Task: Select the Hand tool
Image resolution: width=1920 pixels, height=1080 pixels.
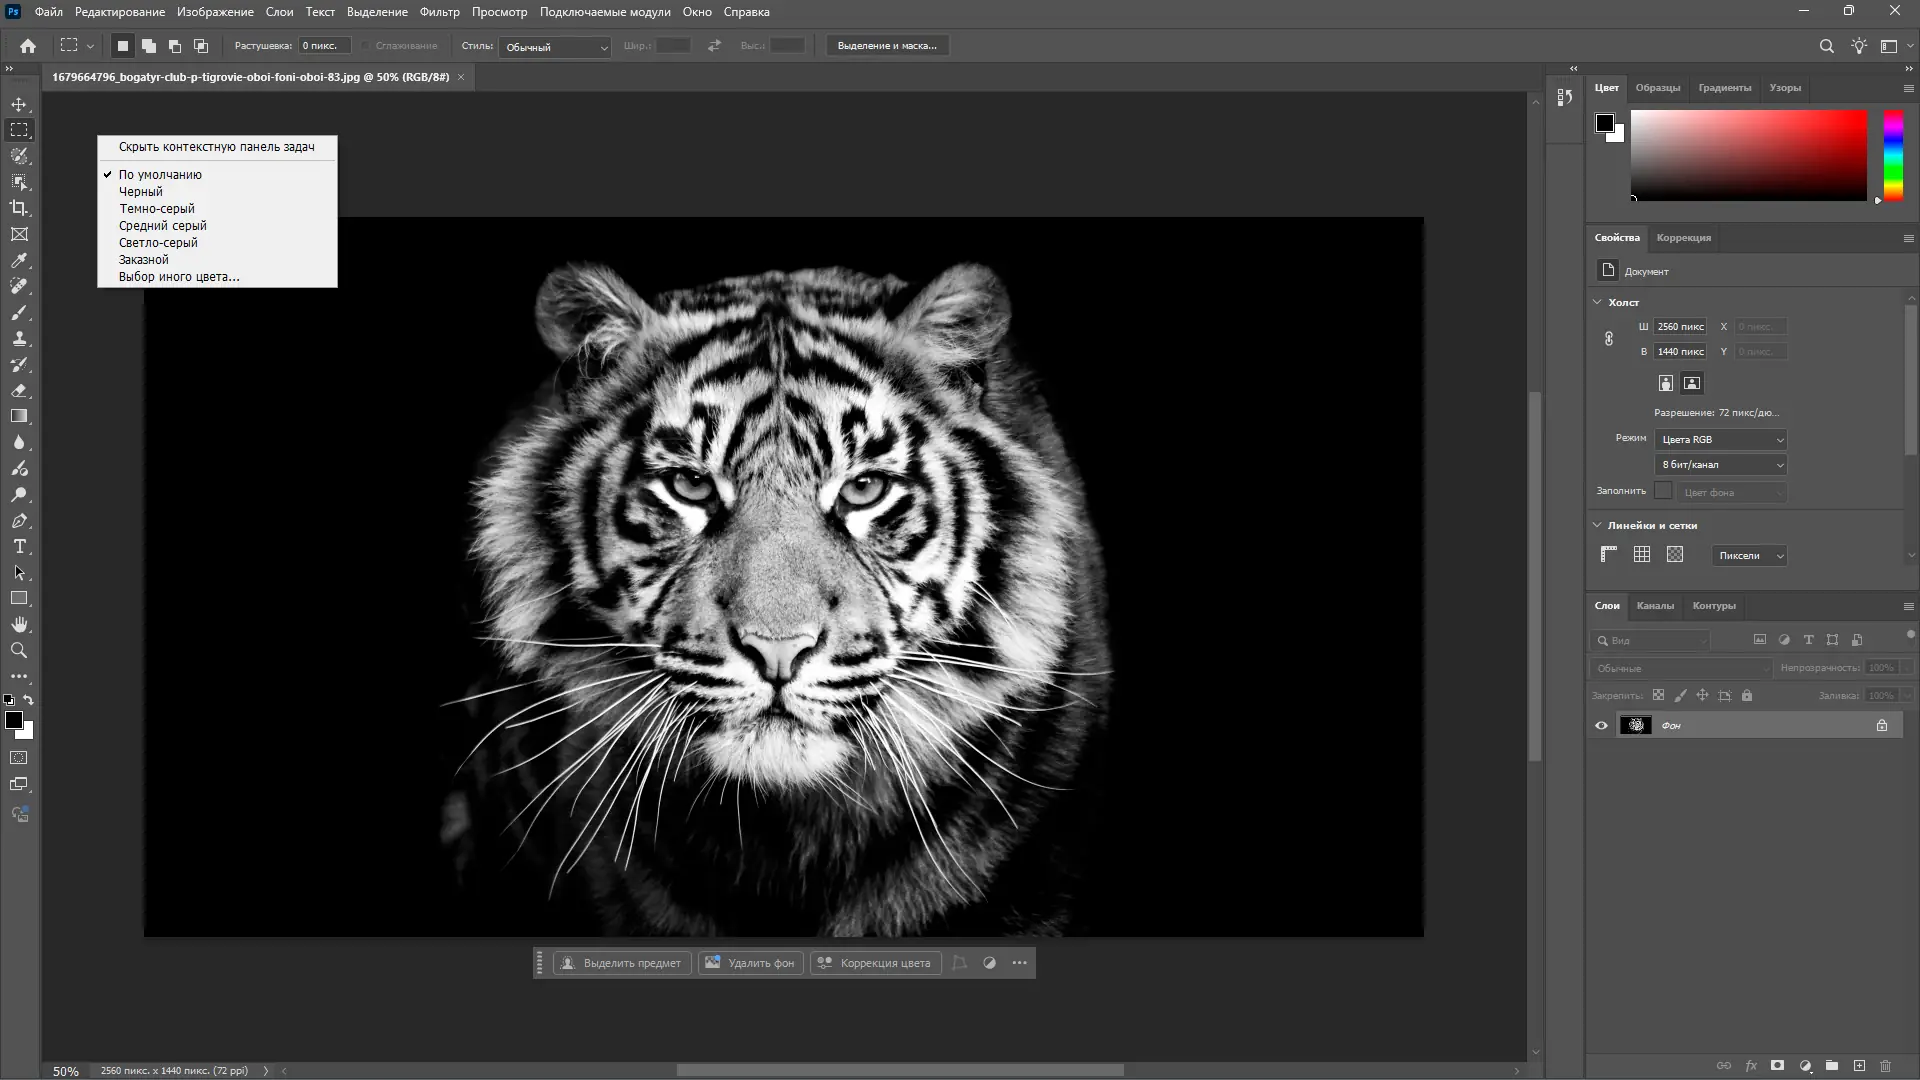Action: tap(19, 624)
